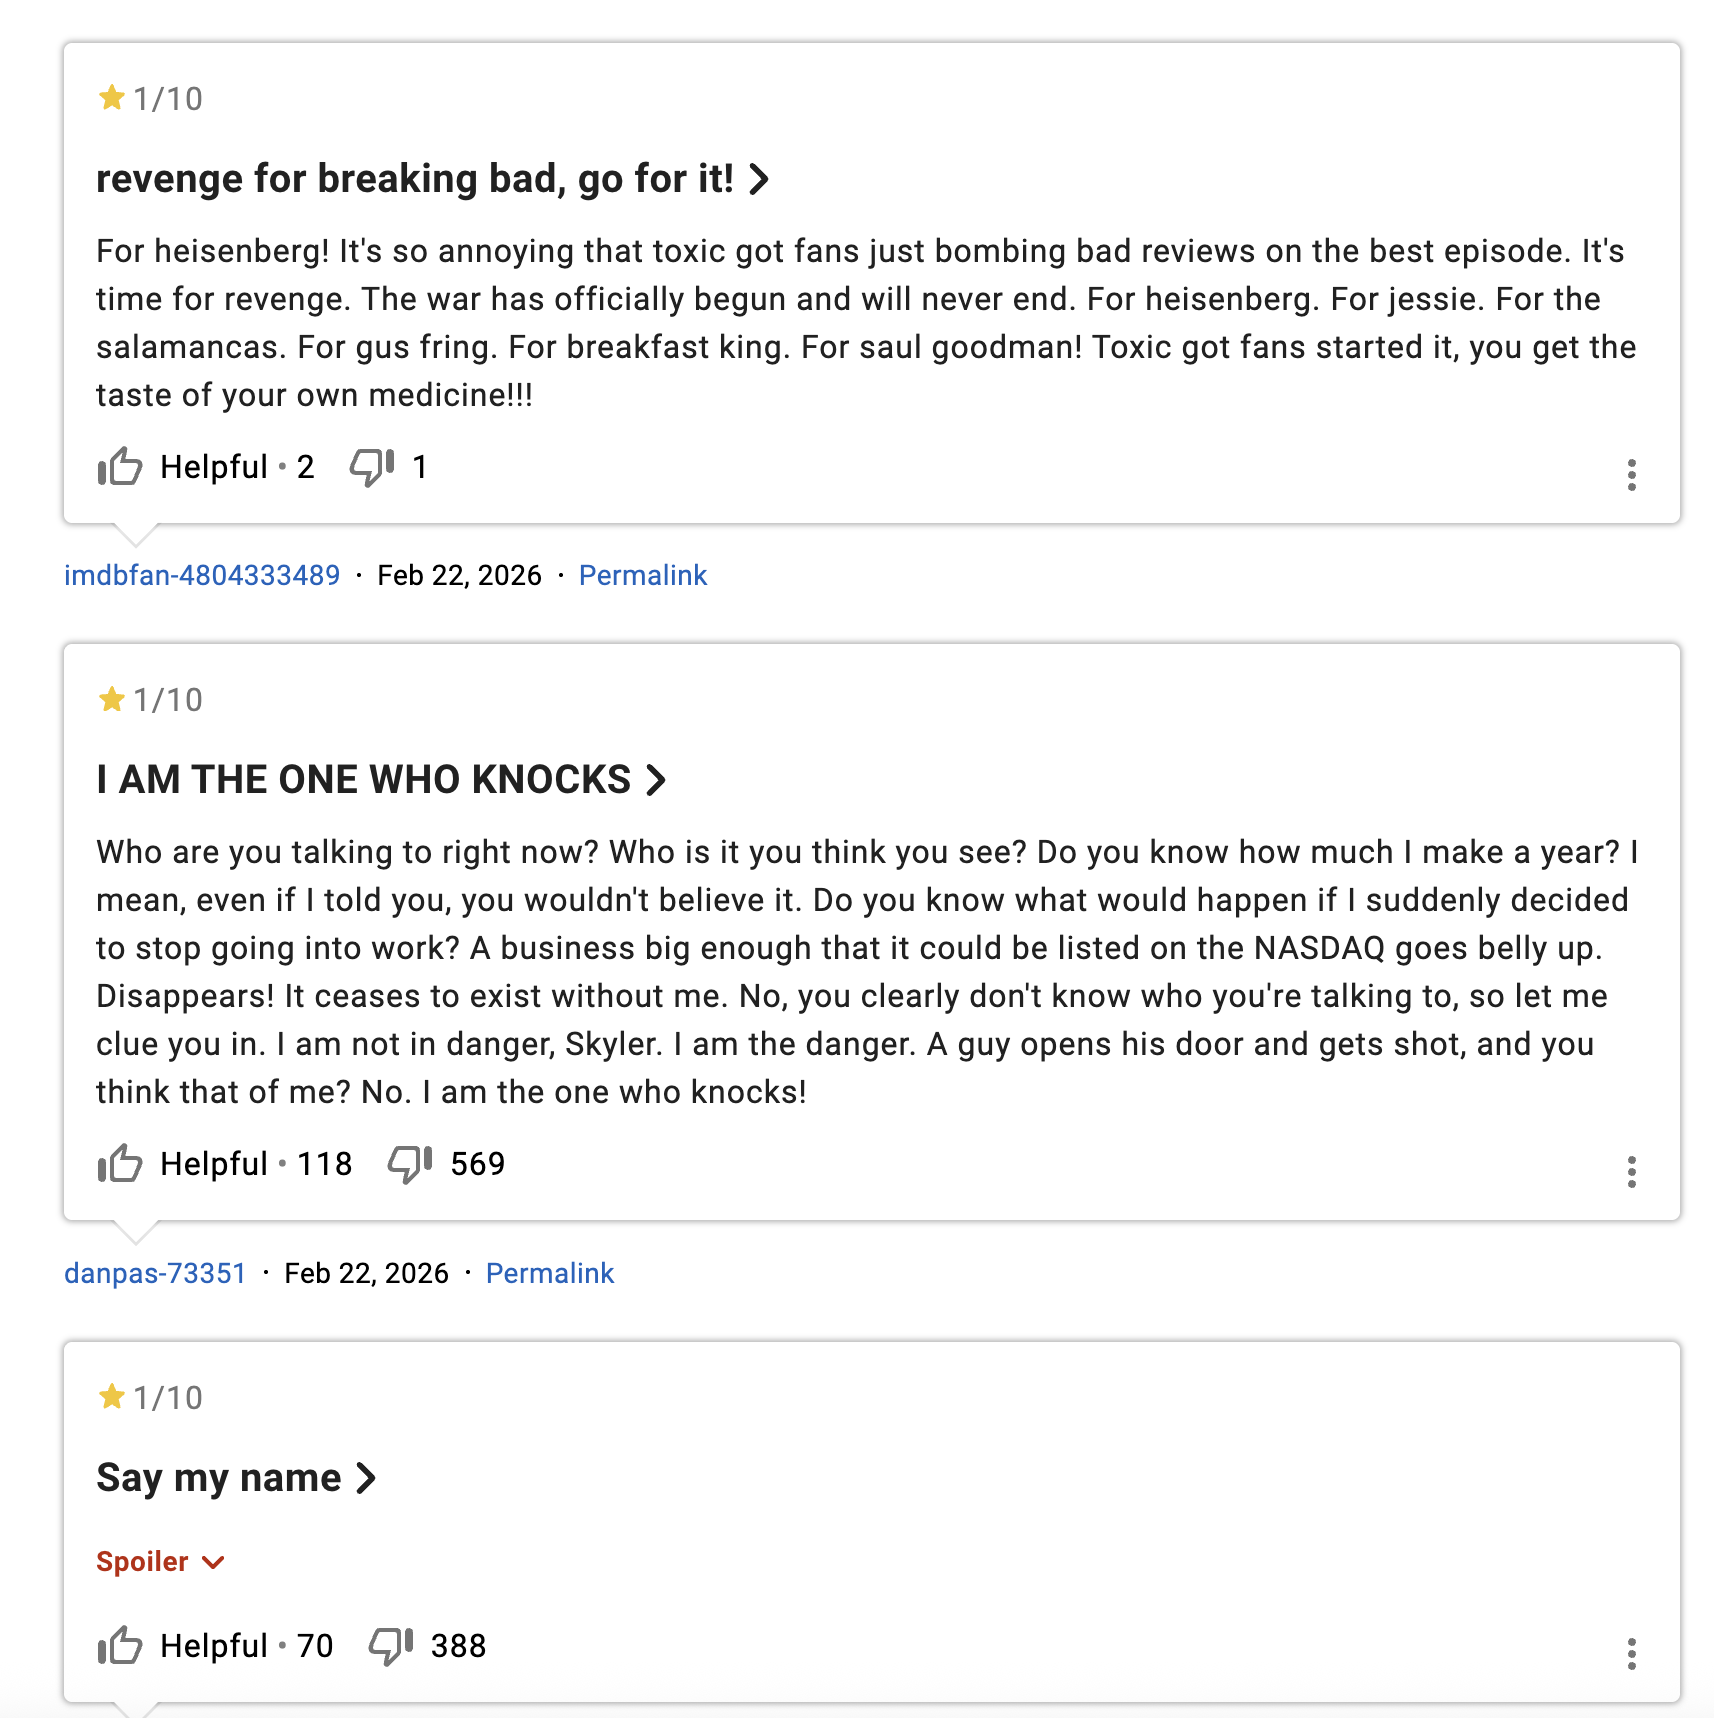Open three-dot menu on danpas-73351's review
The height and width of the screenshot is (1718, 1714).
click(x=1631, y=1172)
